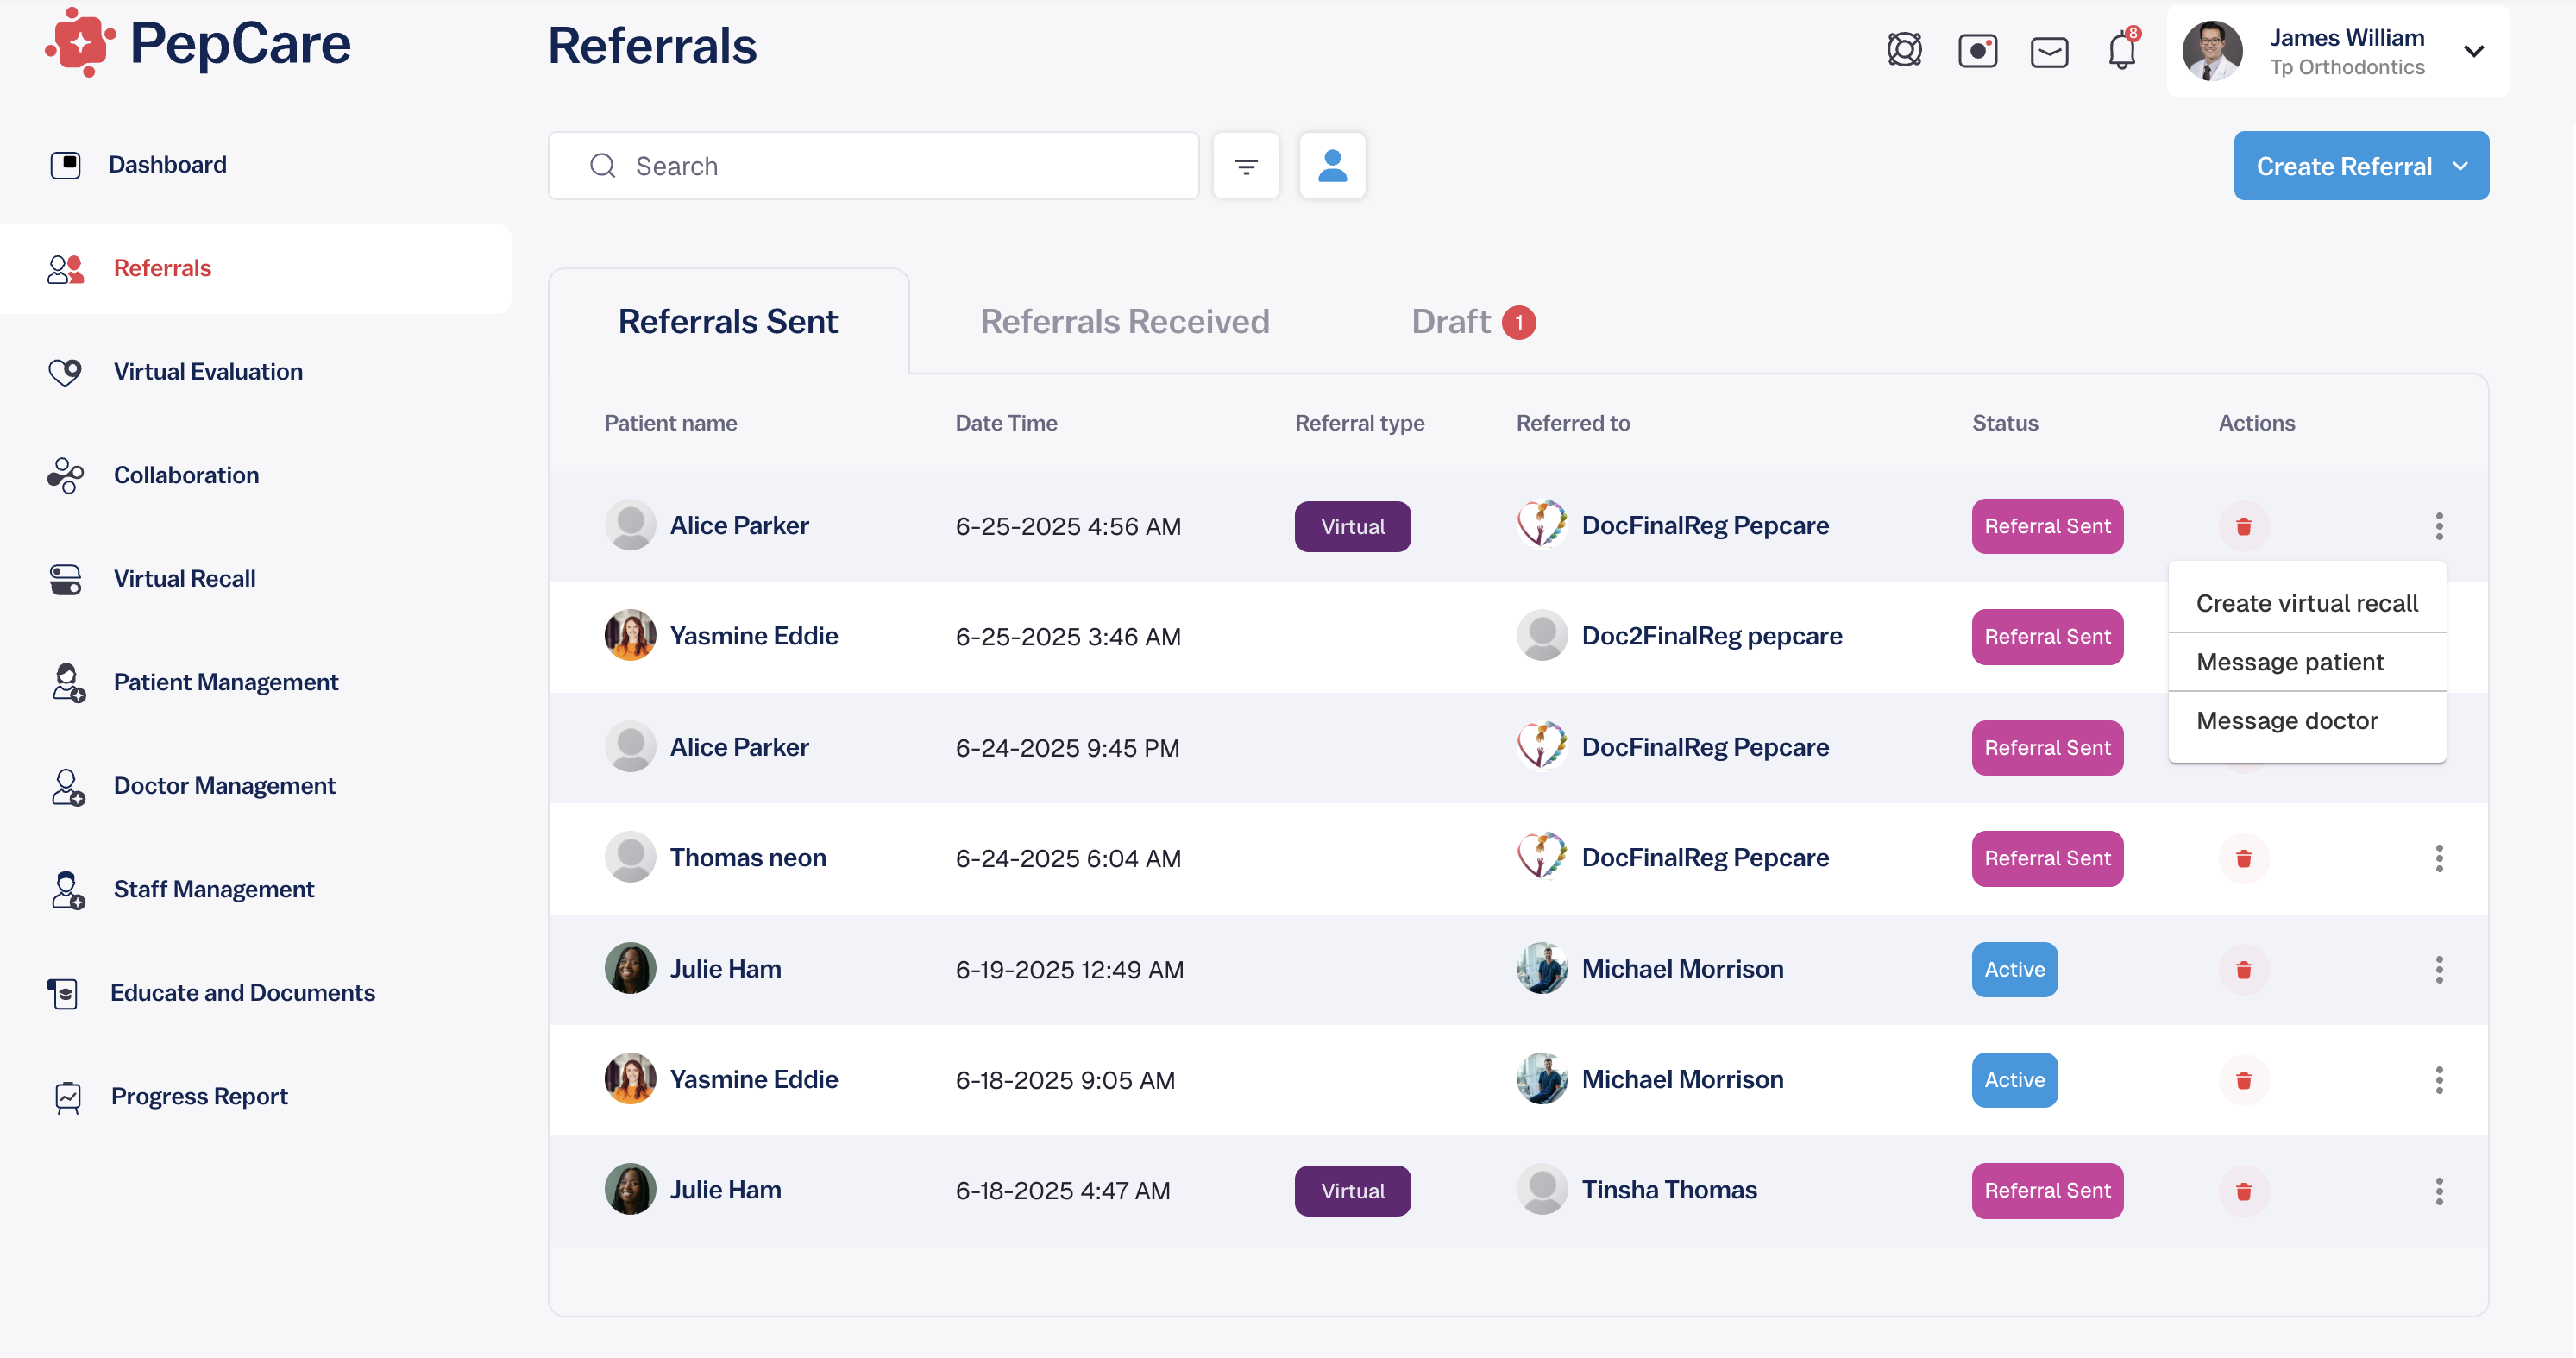
Task: Click the Referral type column header
Action: tap(1359, 423)
